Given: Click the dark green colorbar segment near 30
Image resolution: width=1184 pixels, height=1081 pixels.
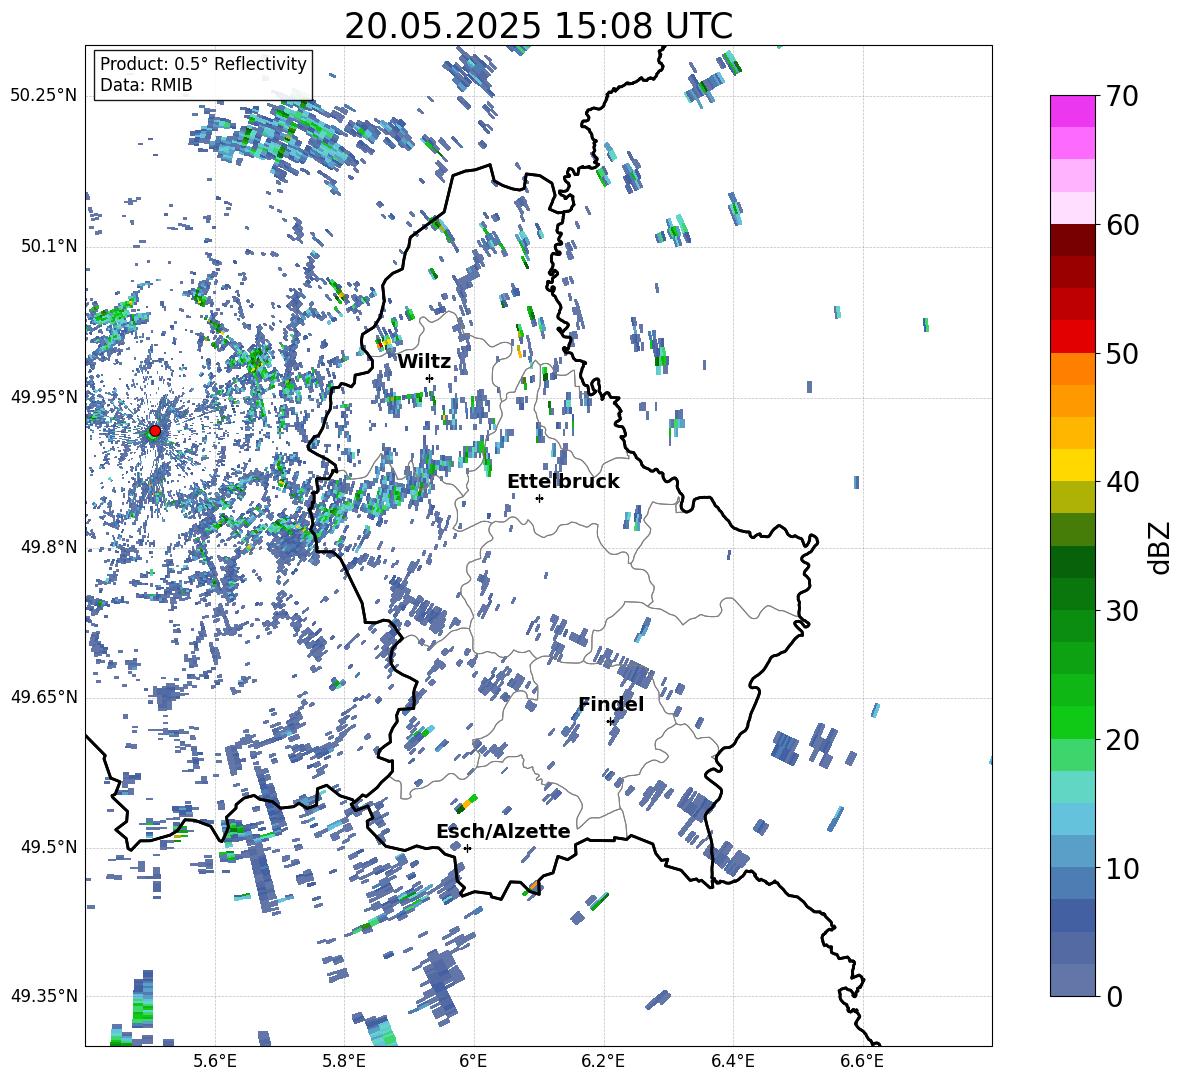Looking at the screenshot, I should 1072,594.
